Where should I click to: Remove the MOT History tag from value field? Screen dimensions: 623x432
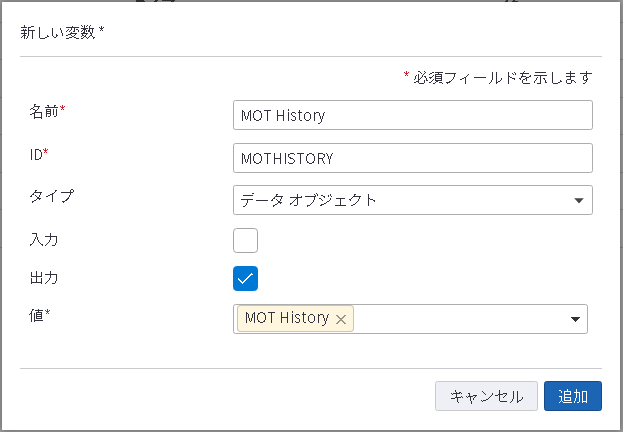pyautogui.click(x=341, y=319)
